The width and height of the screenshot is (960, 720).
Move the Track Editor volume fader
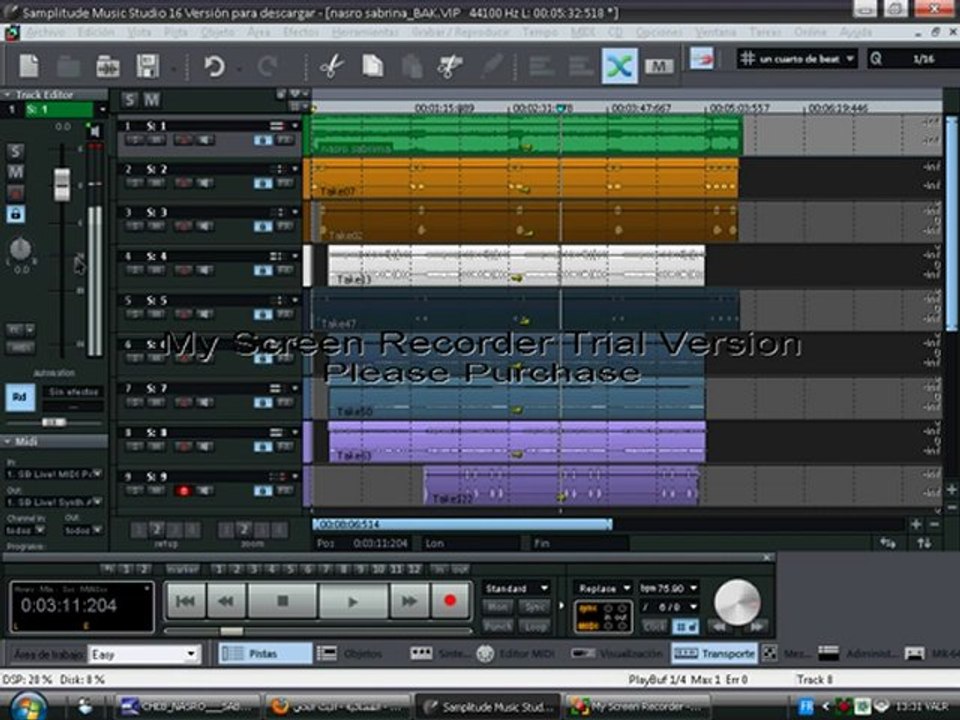pyautogui.click(x=61, y=184)
